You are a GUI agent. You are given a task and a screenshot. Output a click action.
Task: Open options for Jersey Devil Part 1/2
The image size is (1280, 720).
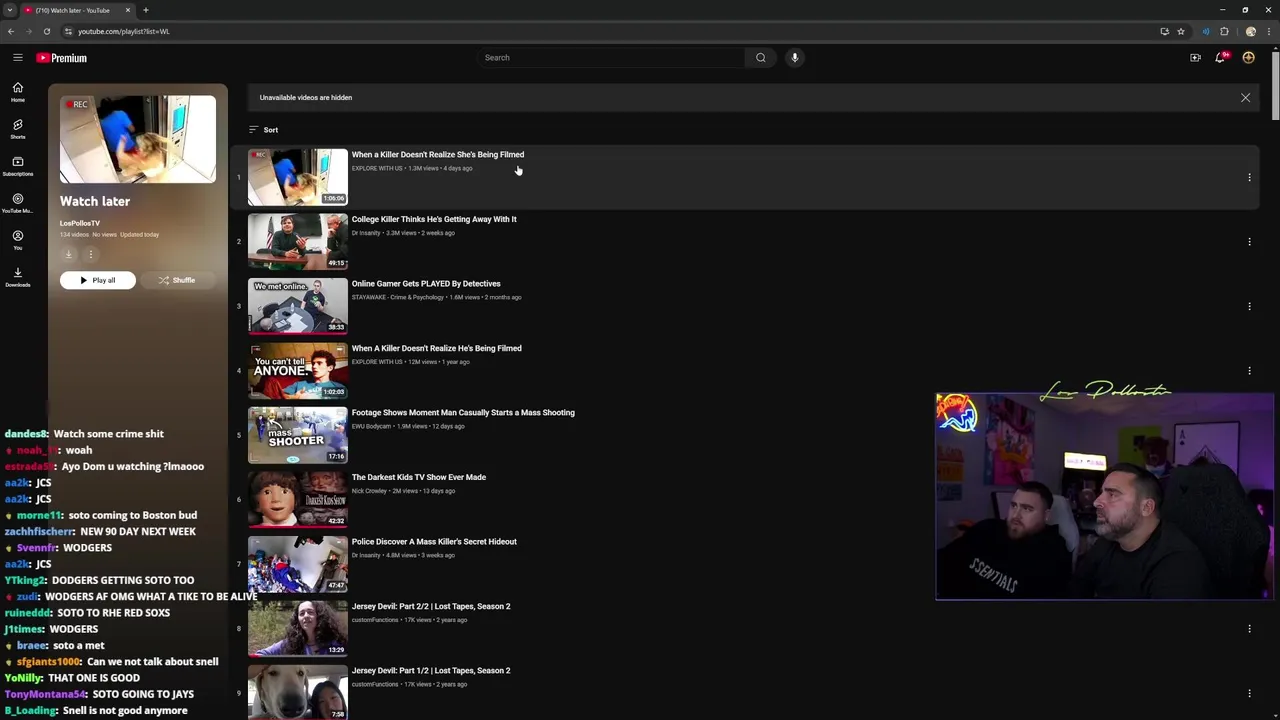[x=1249, y=693]
